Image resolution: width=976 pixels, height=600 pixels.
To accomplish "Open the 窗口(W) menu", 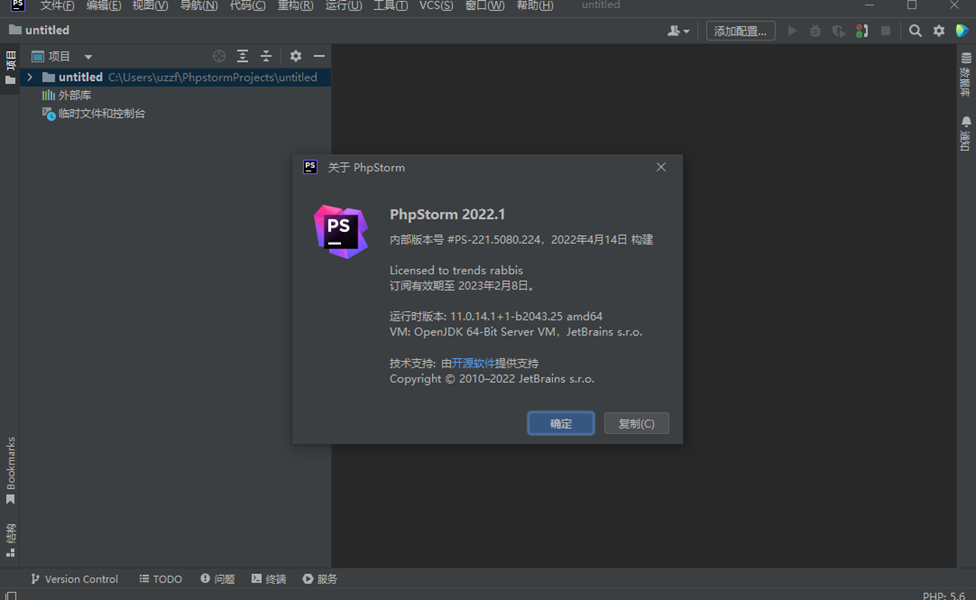I will [x=485, y=6].
